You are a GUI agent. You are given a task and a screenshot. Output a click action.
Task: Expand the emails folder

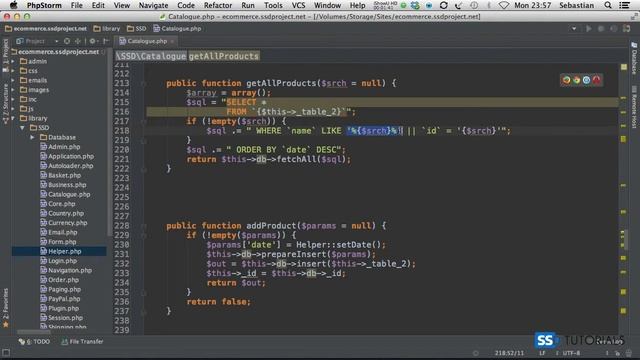point(13,80)
